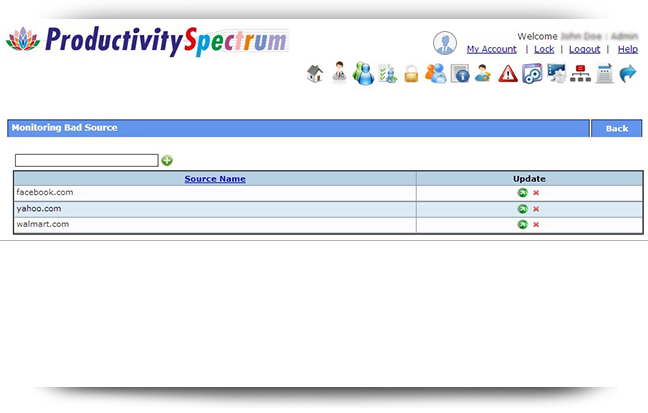The height and width of the screenshot is (413, 648).
Task: Click the green plus add source icon
Action: 167,160
